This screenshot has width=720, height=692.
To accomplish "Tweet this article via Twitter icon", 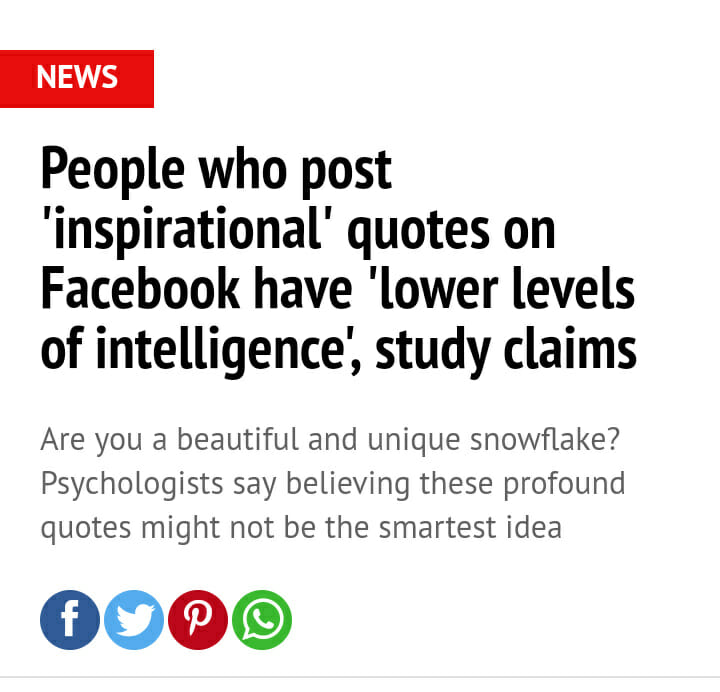I will (134, 620).
